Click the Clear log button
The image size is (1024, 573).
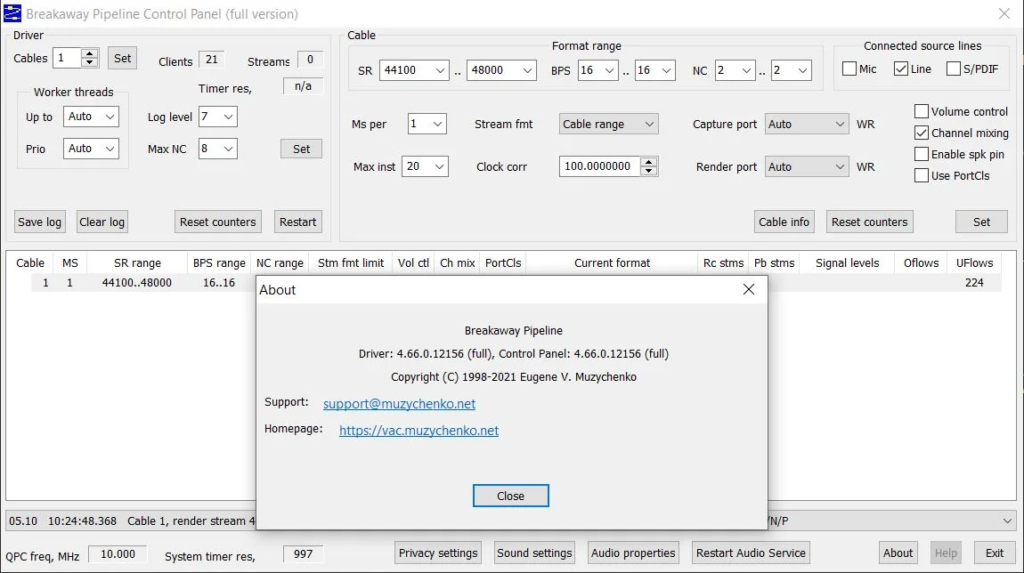tap(102, 222)
